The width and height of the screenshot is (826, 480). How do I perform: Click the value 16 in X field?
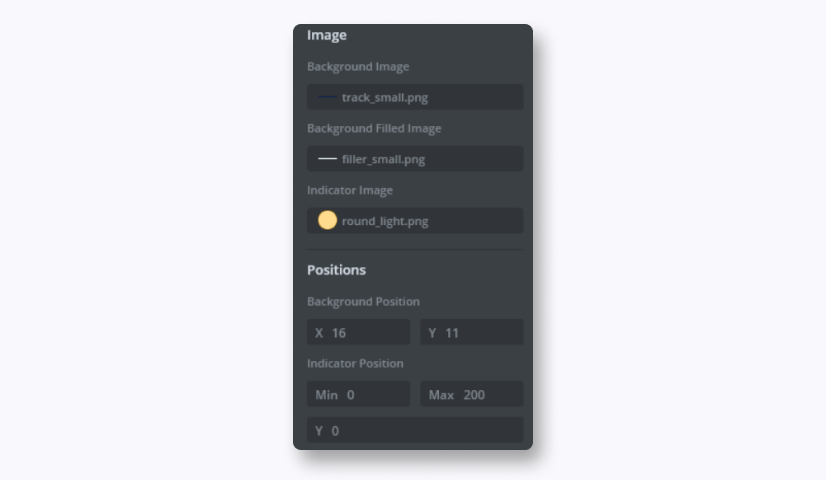tap(339, 333)
